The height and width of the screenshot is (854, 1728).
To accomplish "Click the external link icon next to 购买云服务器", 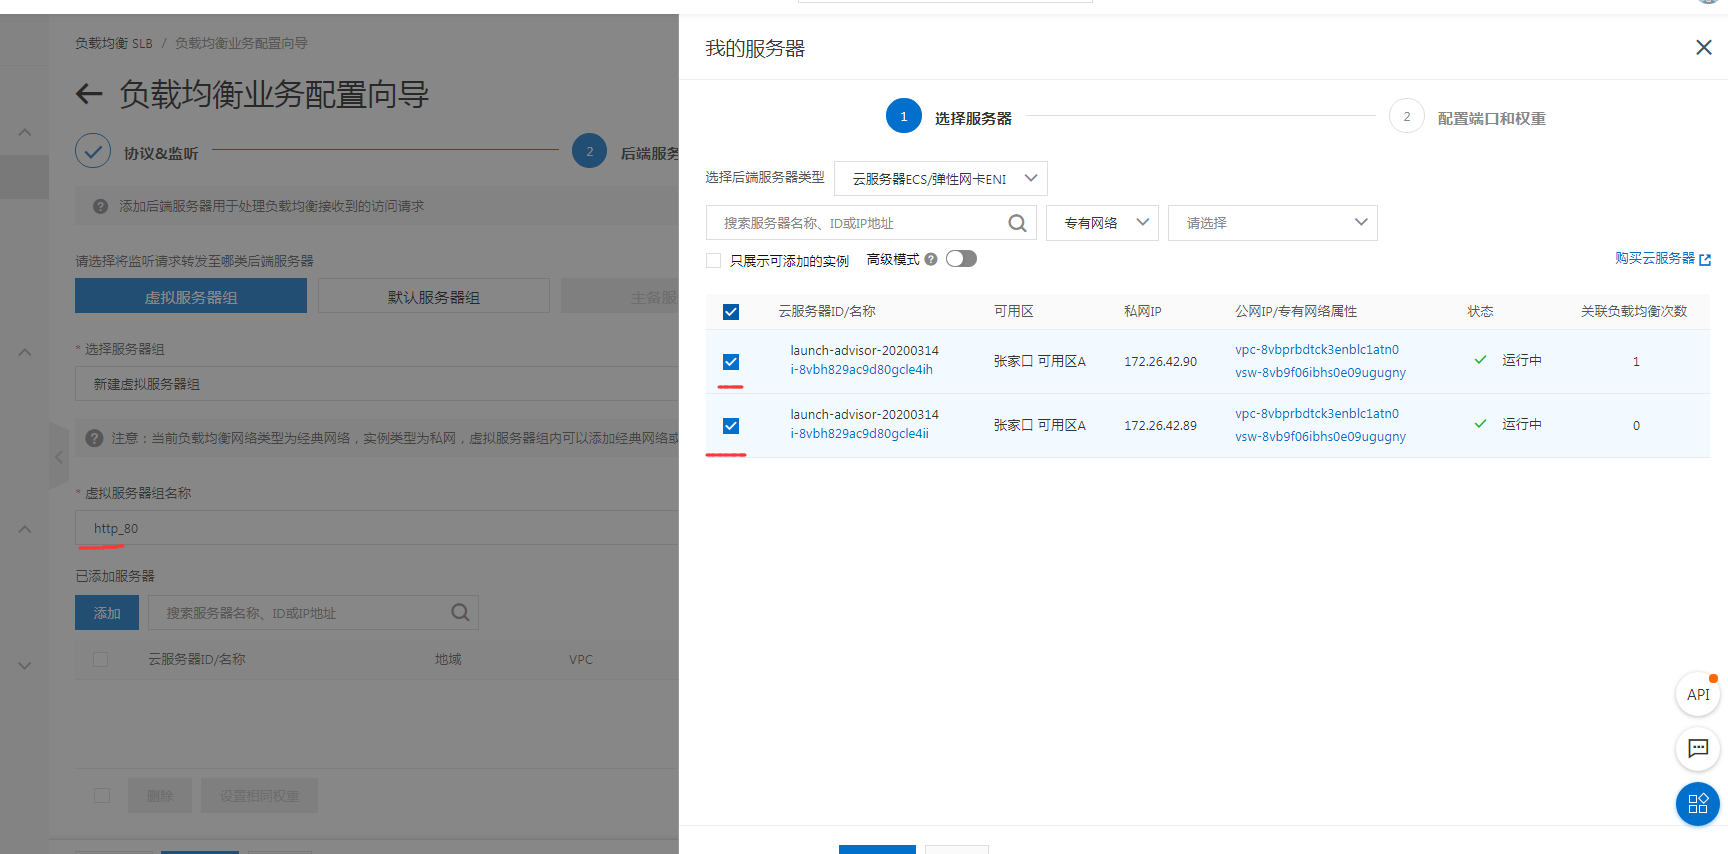I will (x=1705, y=260).
